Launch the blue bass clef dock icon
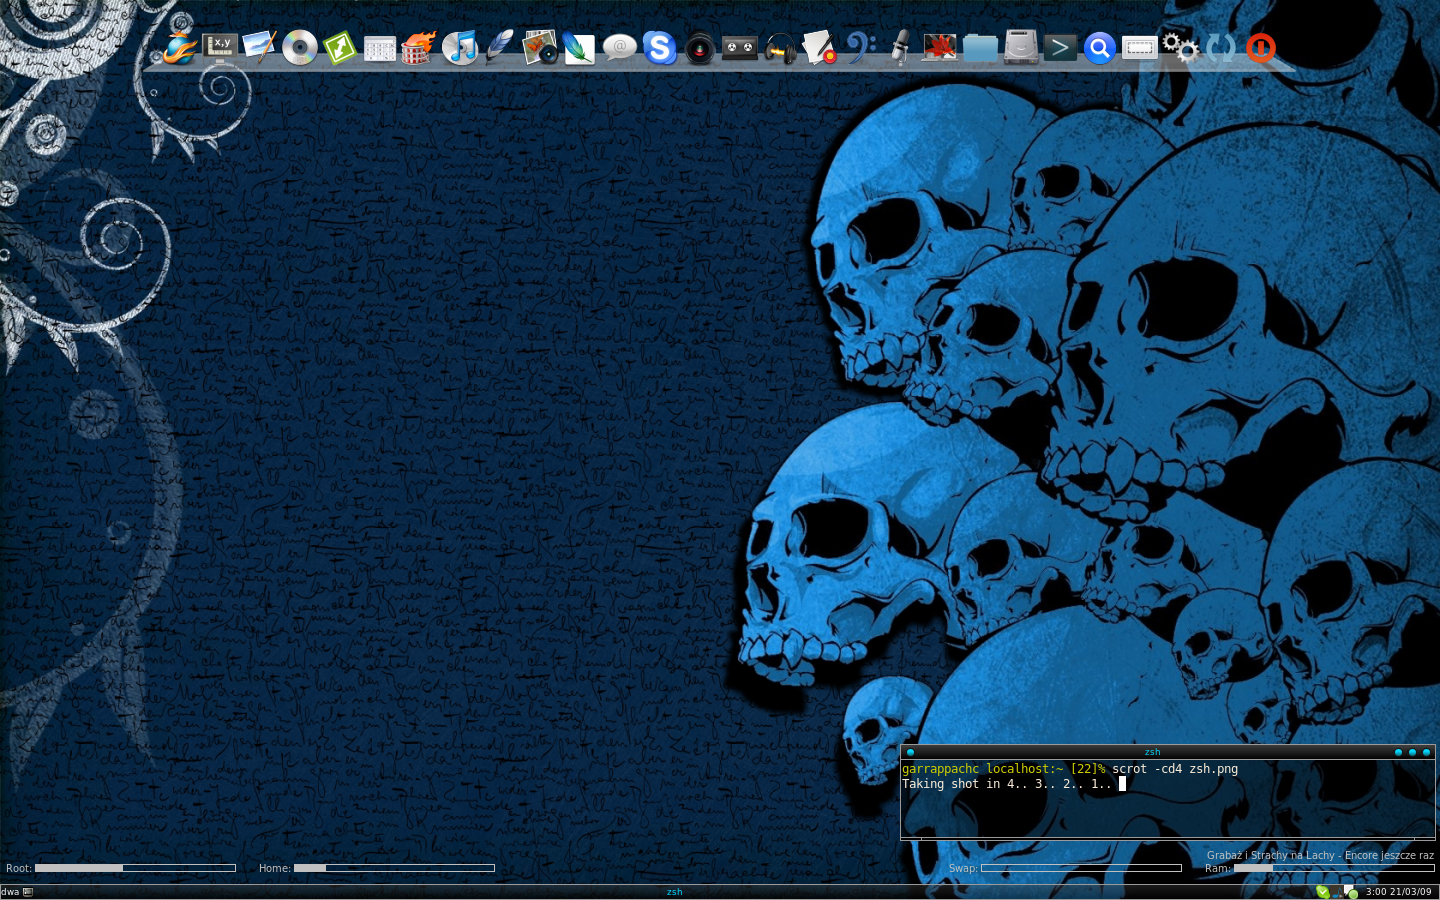Viewport: 1440px width, 900px height. click(860, 47)
